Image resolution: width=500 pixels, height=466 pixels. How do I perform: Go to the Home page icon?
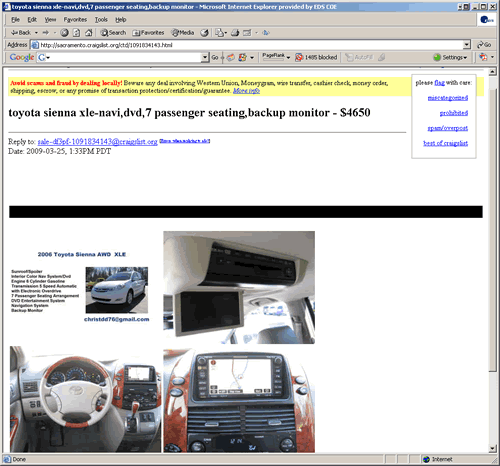(x=89, y=33)
